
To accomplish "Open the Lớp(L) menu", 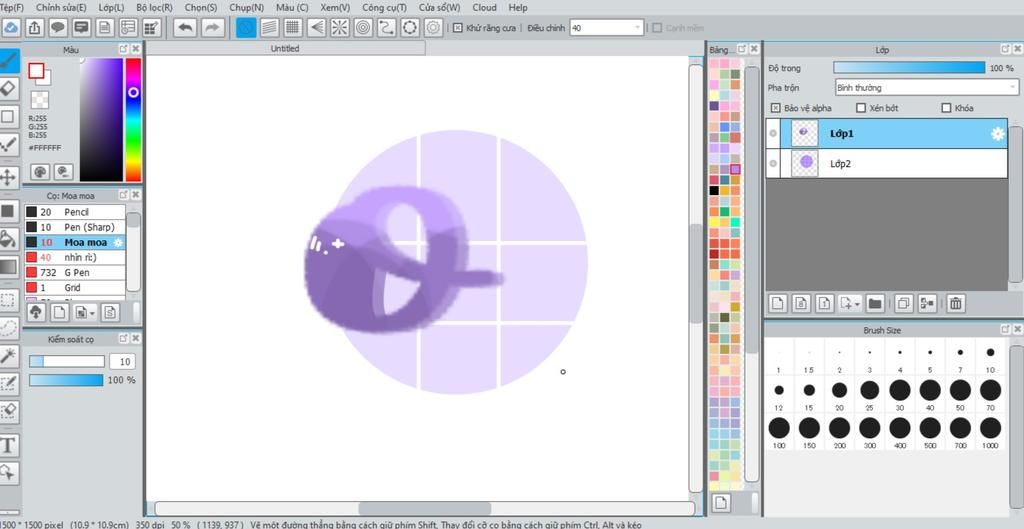I will [x=111, y=7].
